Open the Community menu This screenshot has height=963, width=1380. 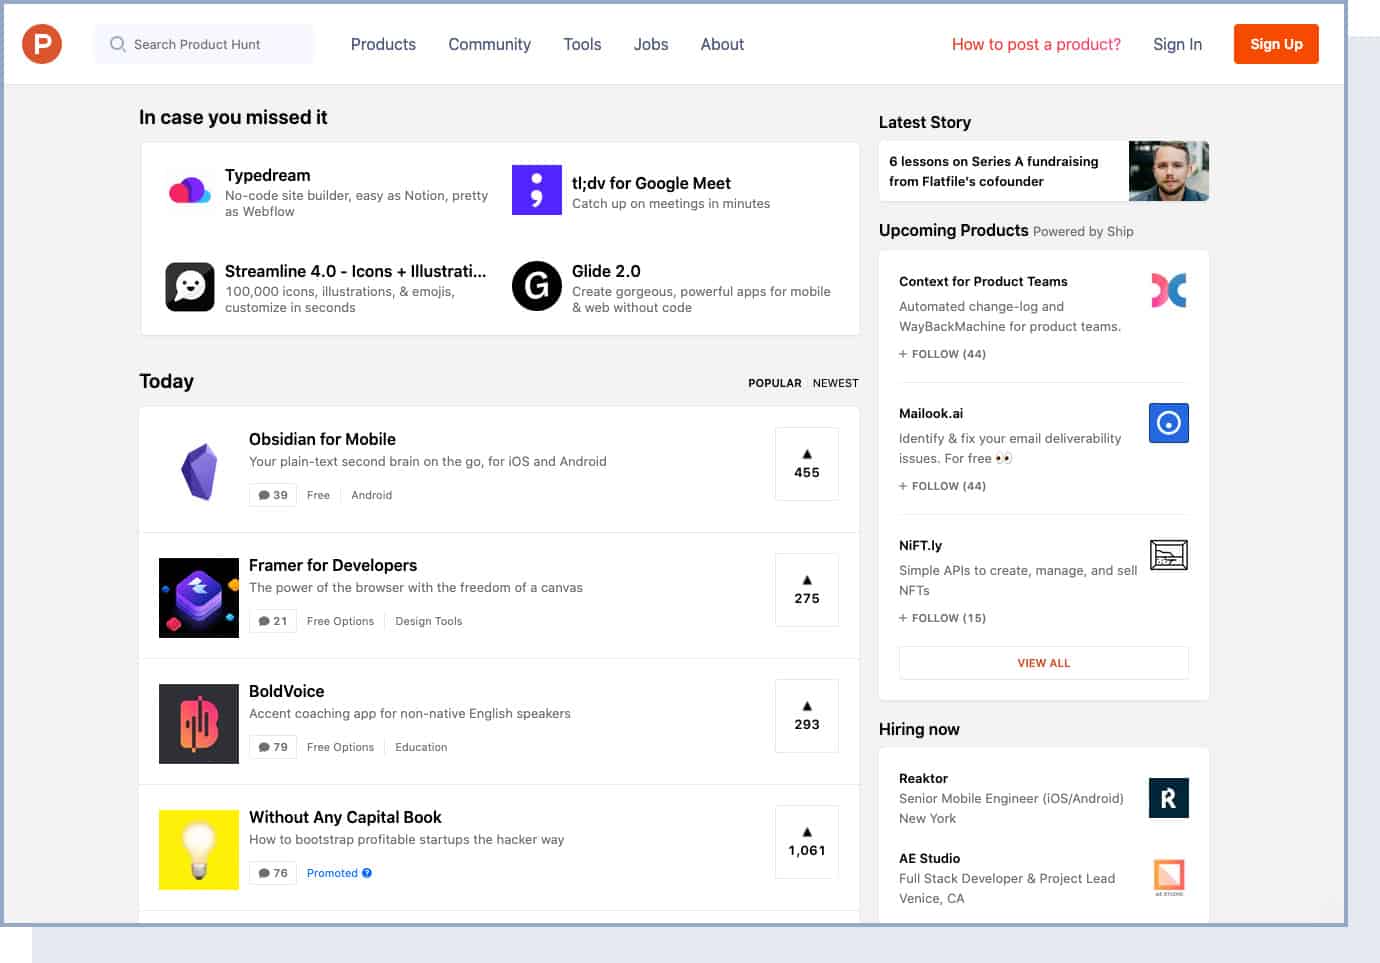click(x=489, y=44)
